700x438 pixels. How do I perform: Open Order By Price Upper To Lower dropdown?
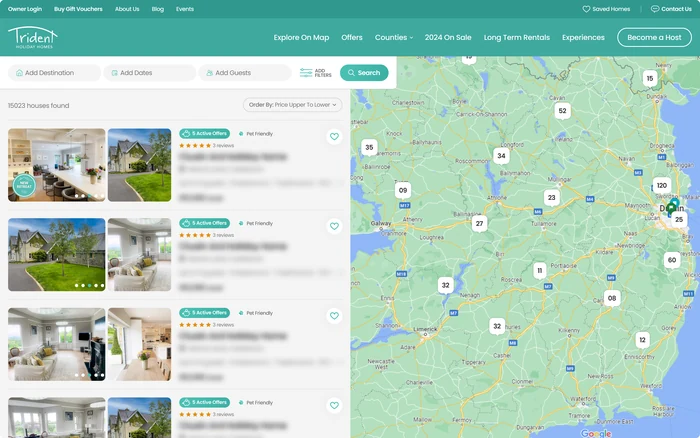292,105
